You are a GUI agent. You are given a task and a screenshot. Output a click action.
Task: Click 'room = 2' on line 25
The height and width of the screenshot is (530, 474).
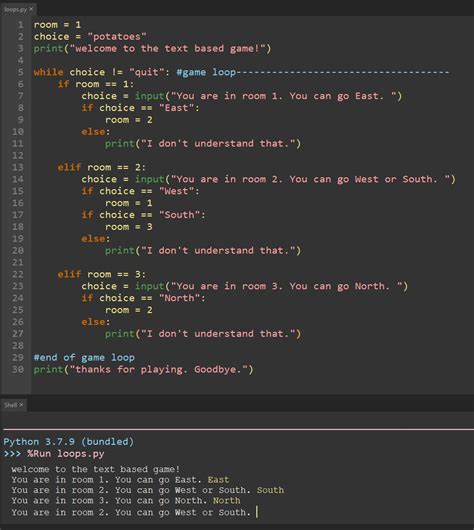pyautogui.click(x=129, y=310)
